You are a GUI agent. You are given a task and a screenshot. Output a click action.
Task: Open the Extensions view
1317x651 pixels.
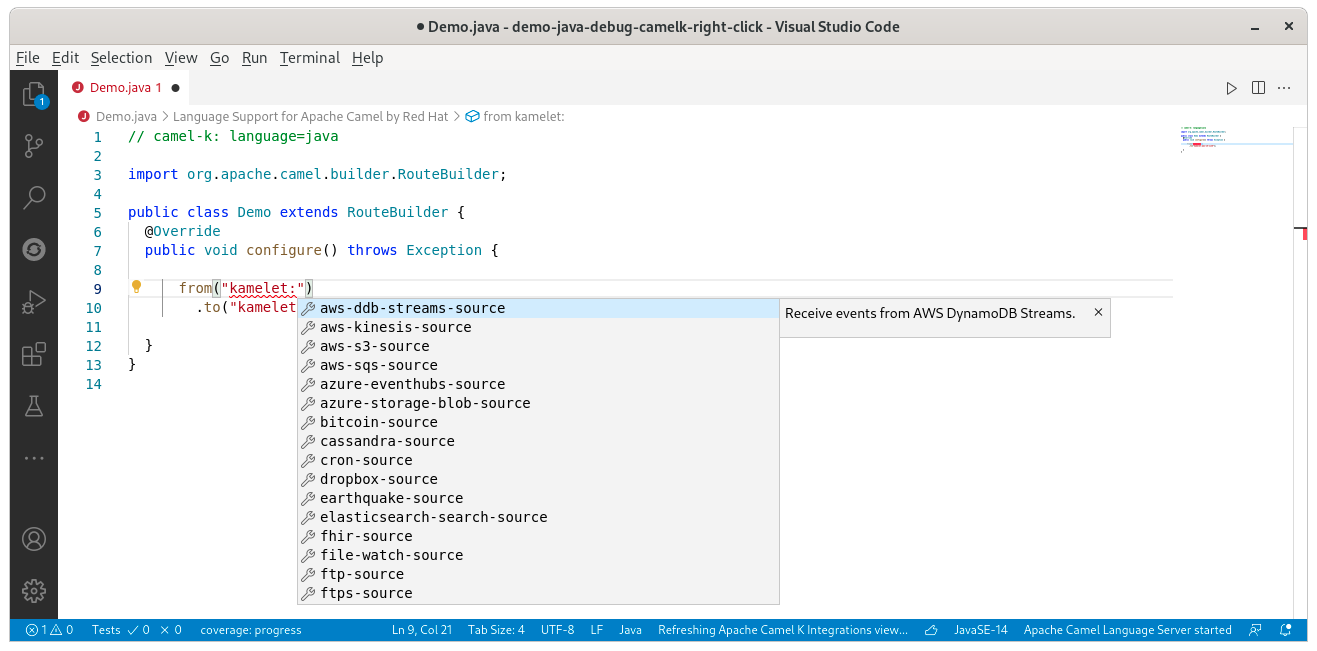(34, 354)
